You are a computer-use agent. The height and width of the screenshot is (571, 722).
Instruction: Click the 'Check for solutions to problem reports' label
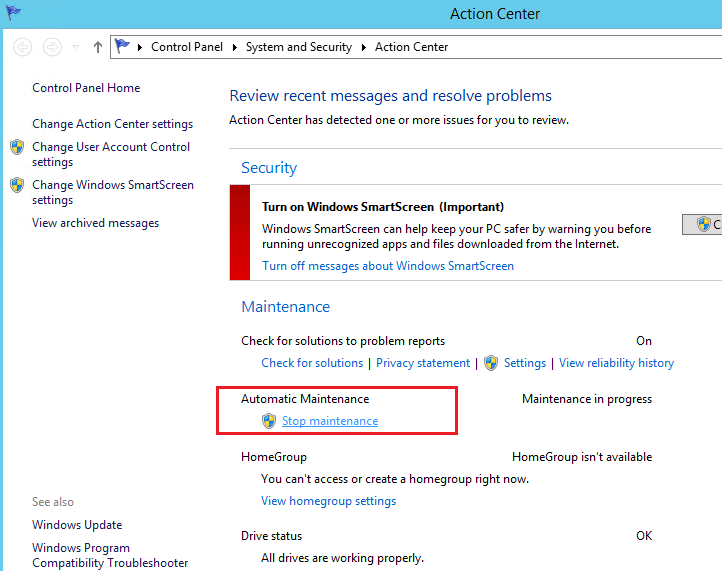(343, 341)
